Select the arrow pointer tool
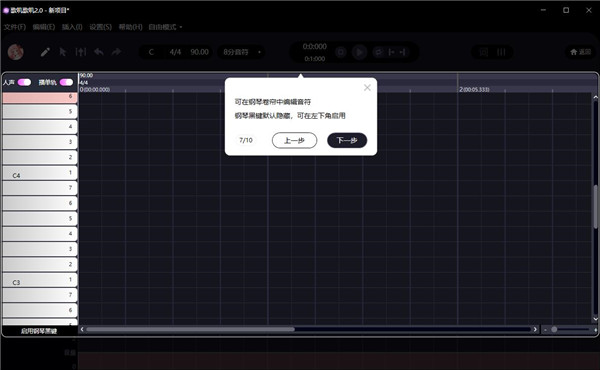 coord(63,52)
